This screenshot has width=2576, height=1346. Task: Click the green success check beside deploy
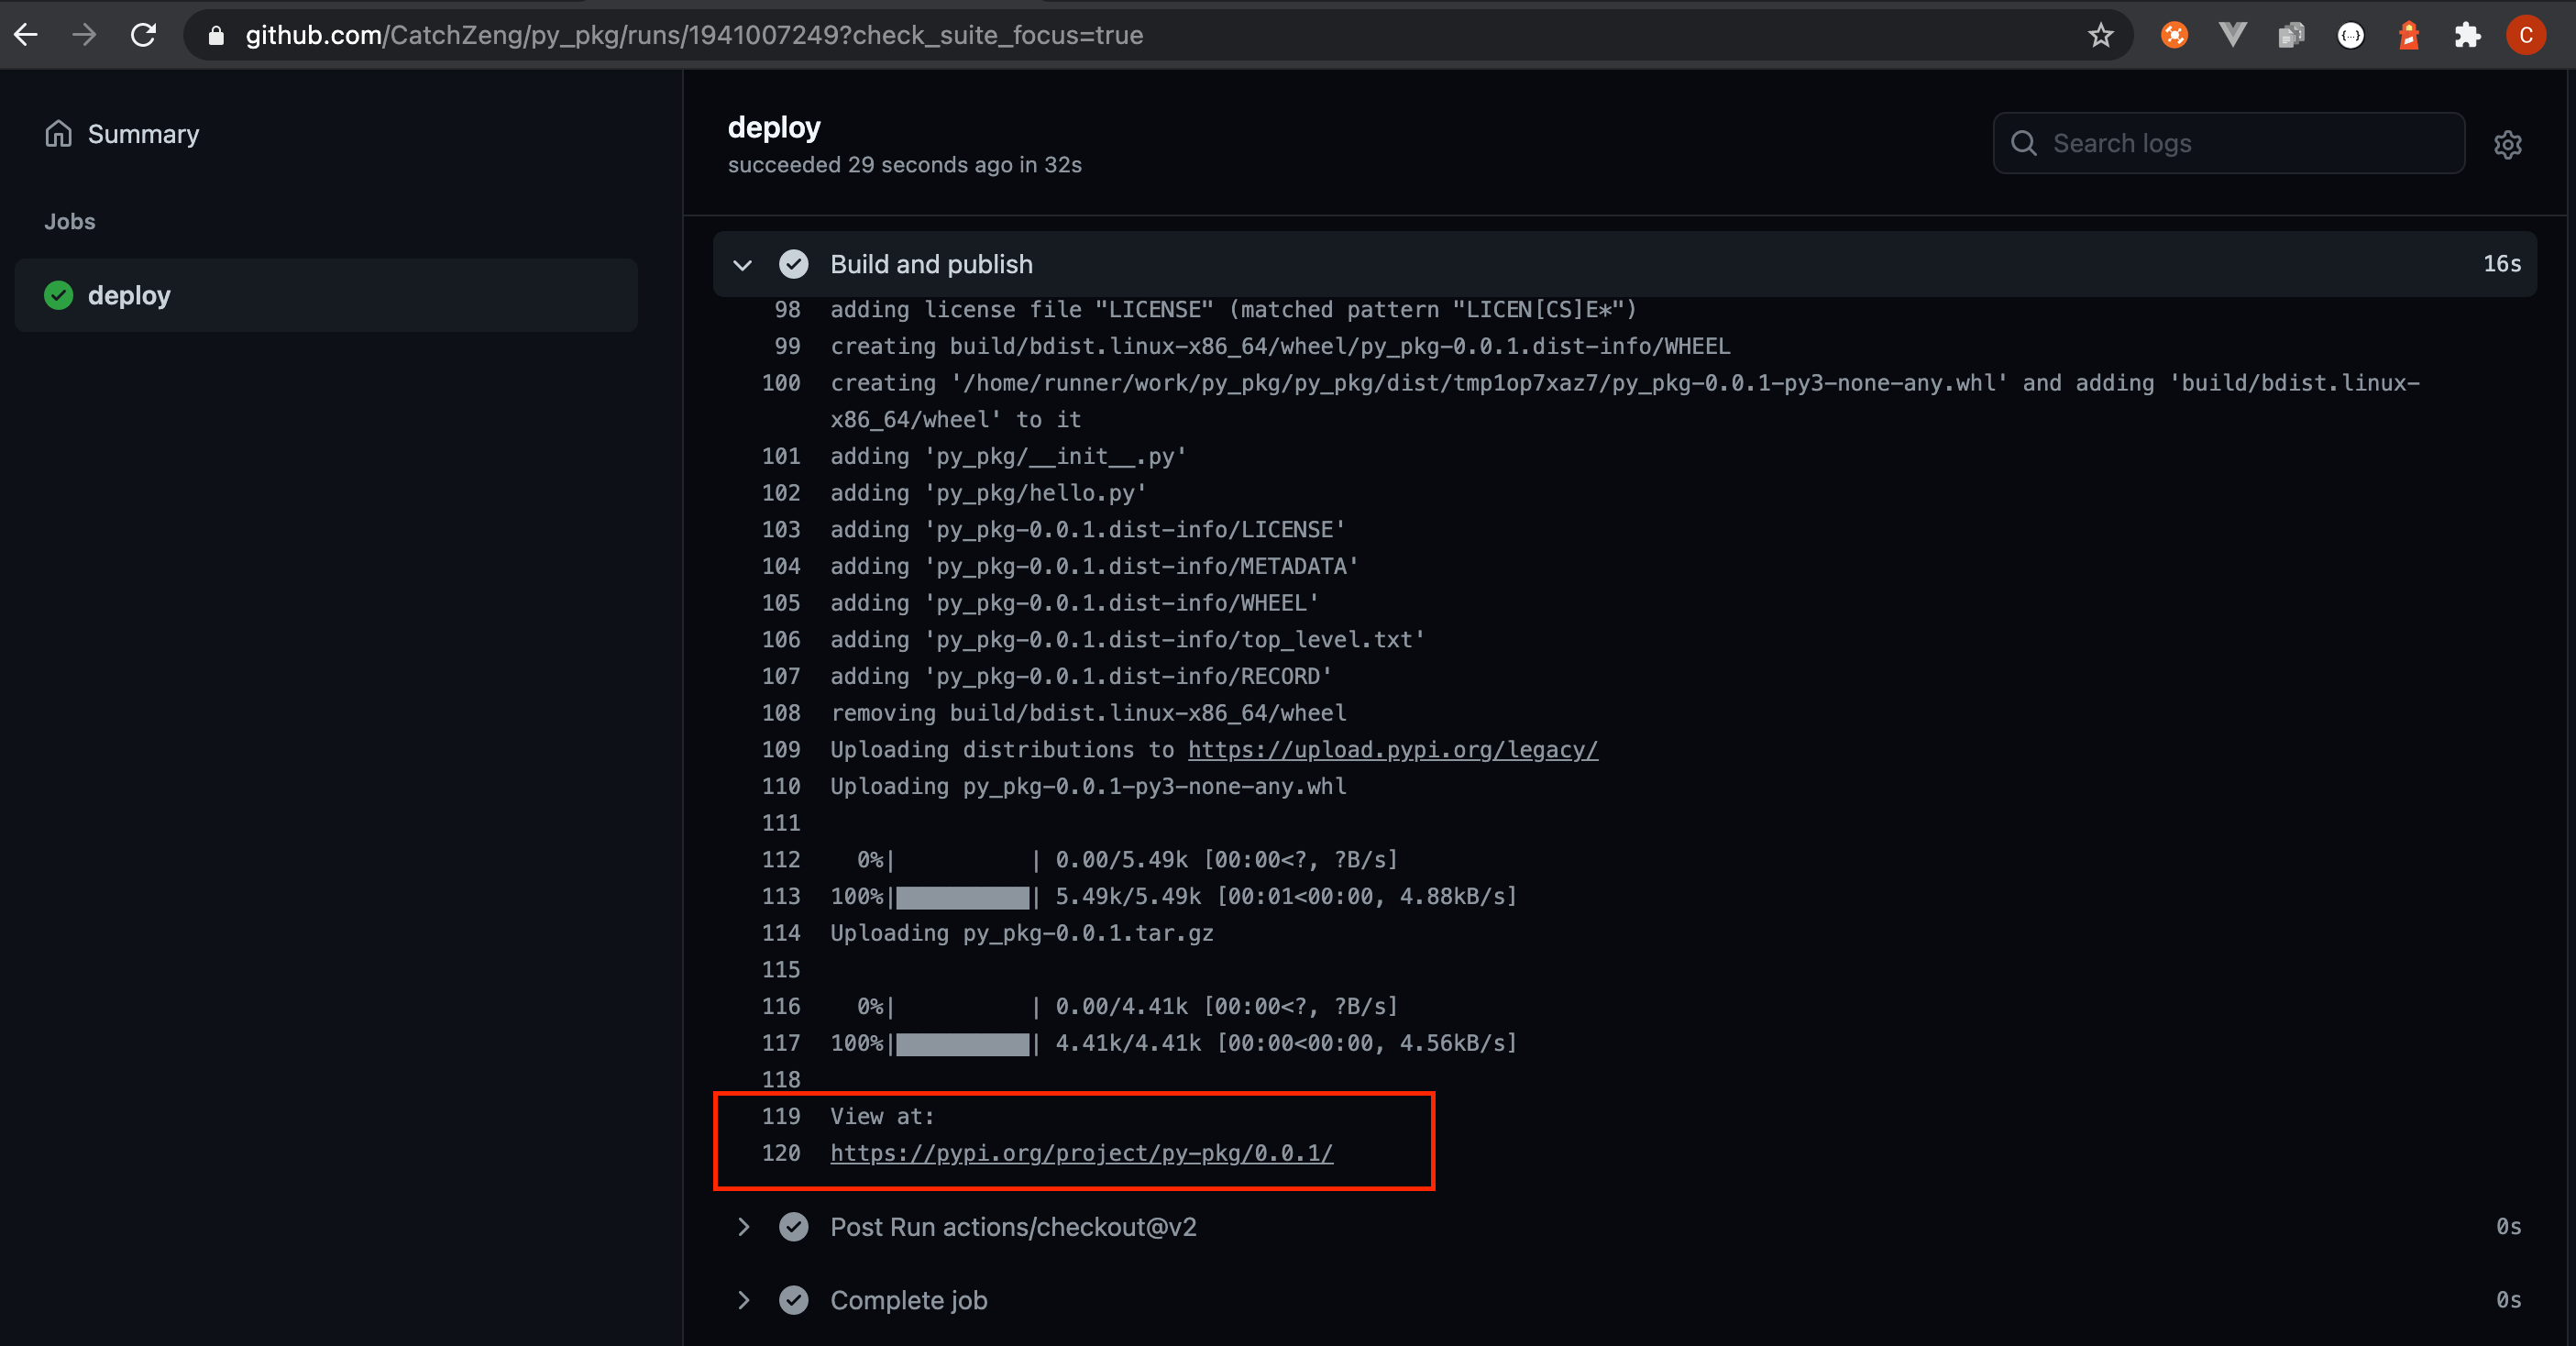tap(59, 295)
